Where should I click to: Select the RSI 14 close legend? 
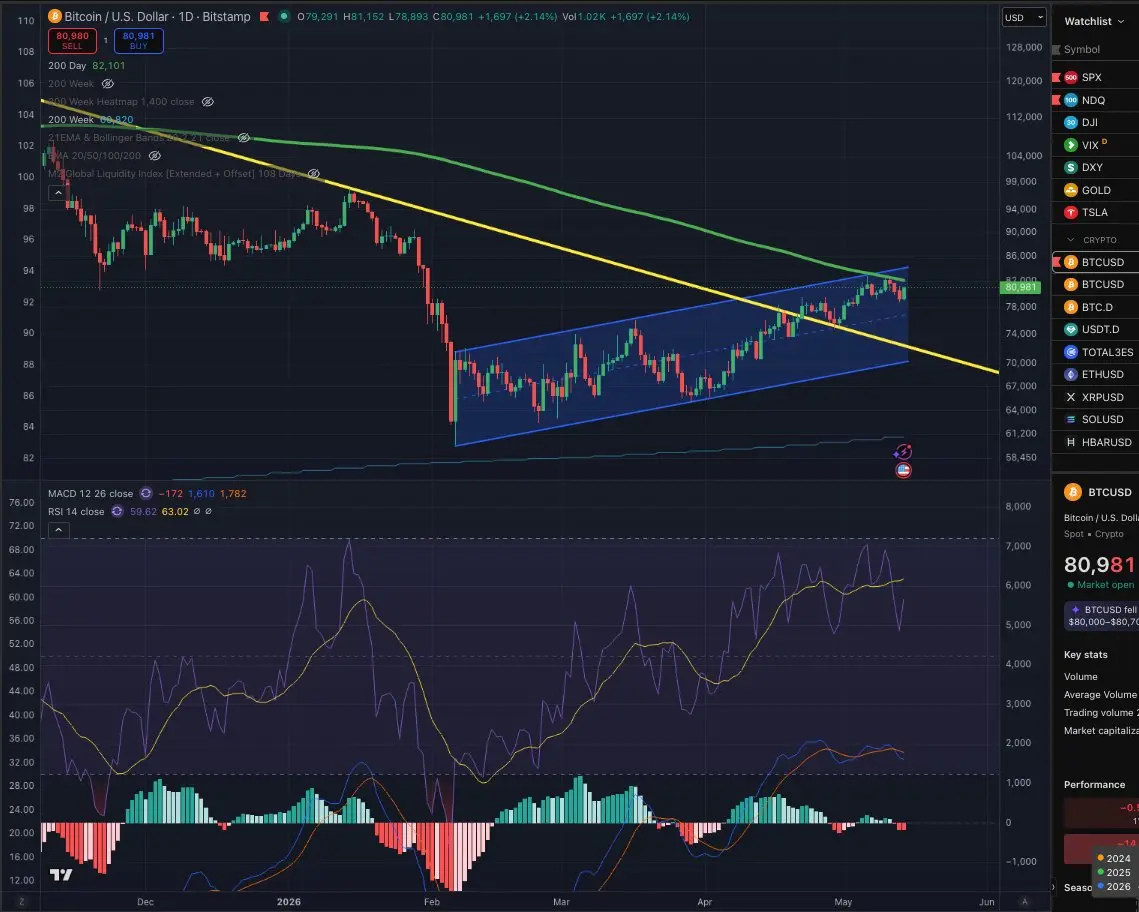[76, 511]
